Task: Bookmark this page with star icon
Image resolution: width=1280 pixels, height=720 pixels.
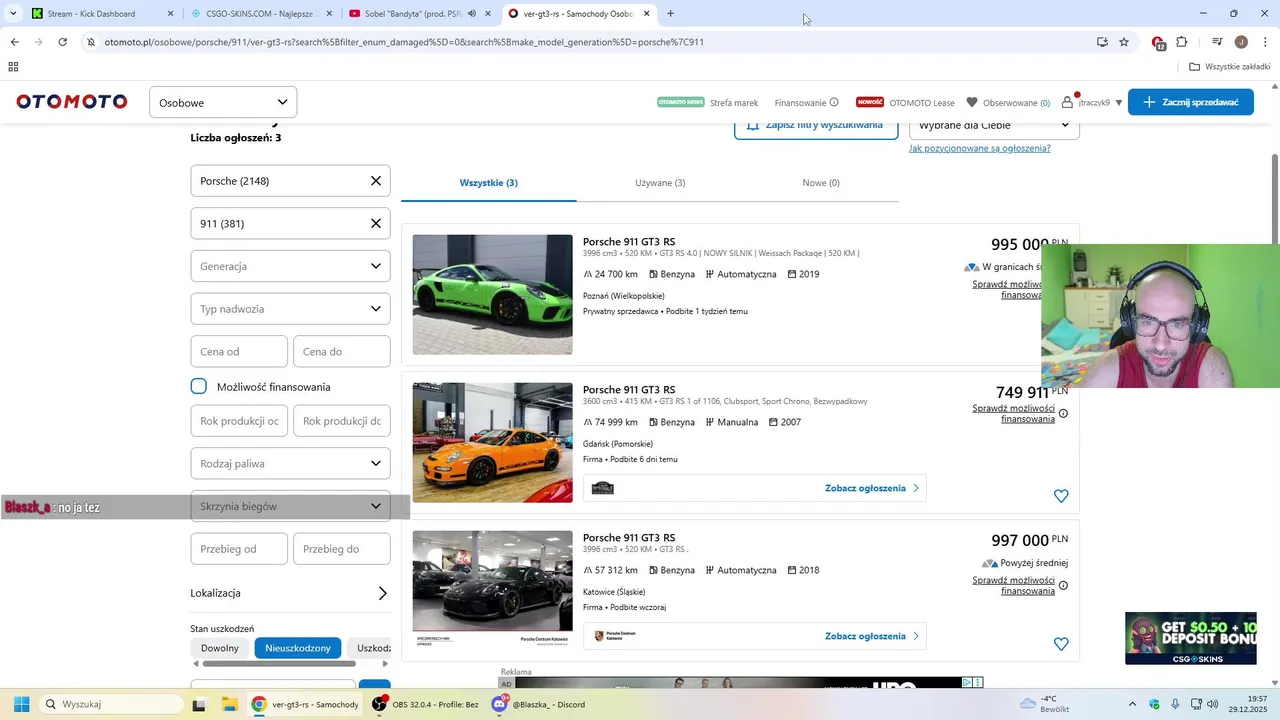Action: pyautogui.click(x=1124, y=42)
